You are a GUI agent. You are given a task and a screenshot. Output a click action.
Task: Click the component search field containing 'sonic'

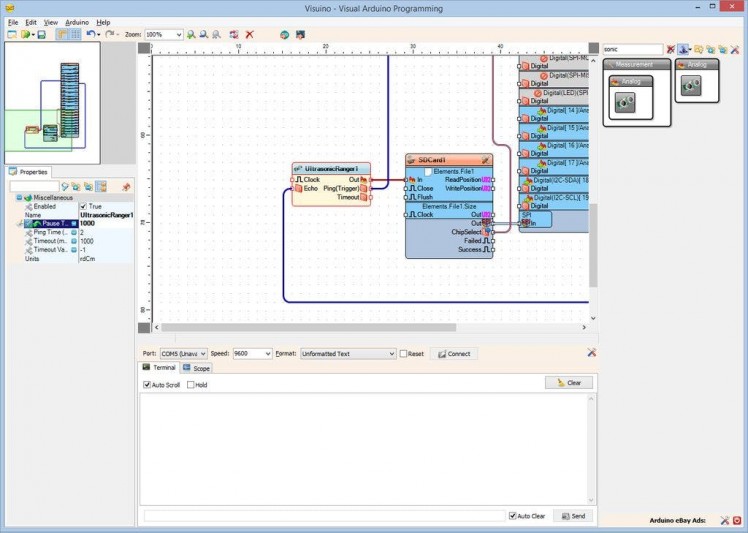tap(631, 49)
